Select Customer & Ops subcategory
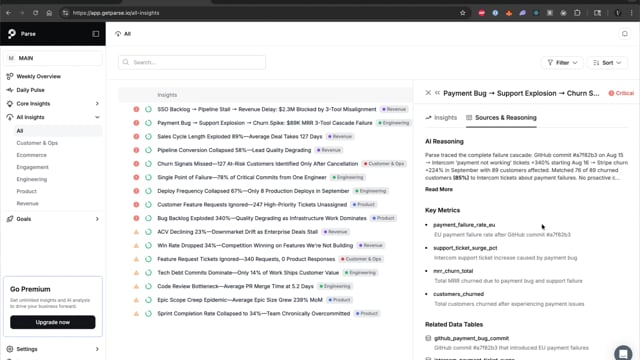The image size is (640, 360). point(37,143)
